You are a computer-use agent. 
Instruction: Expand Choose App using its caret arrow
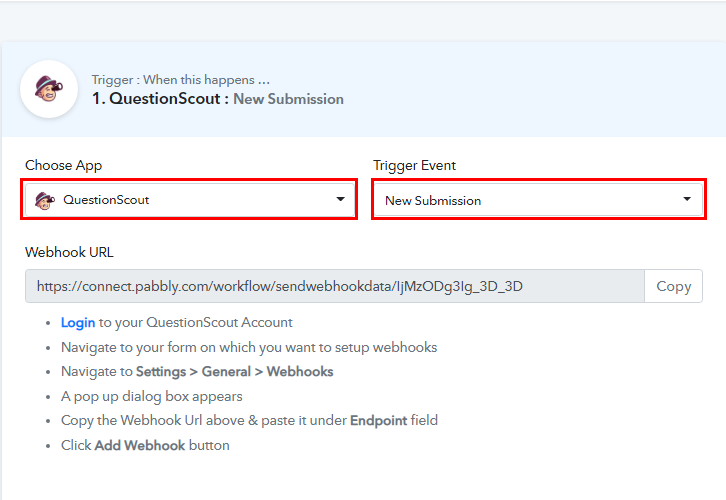click(x=340, y=199)
